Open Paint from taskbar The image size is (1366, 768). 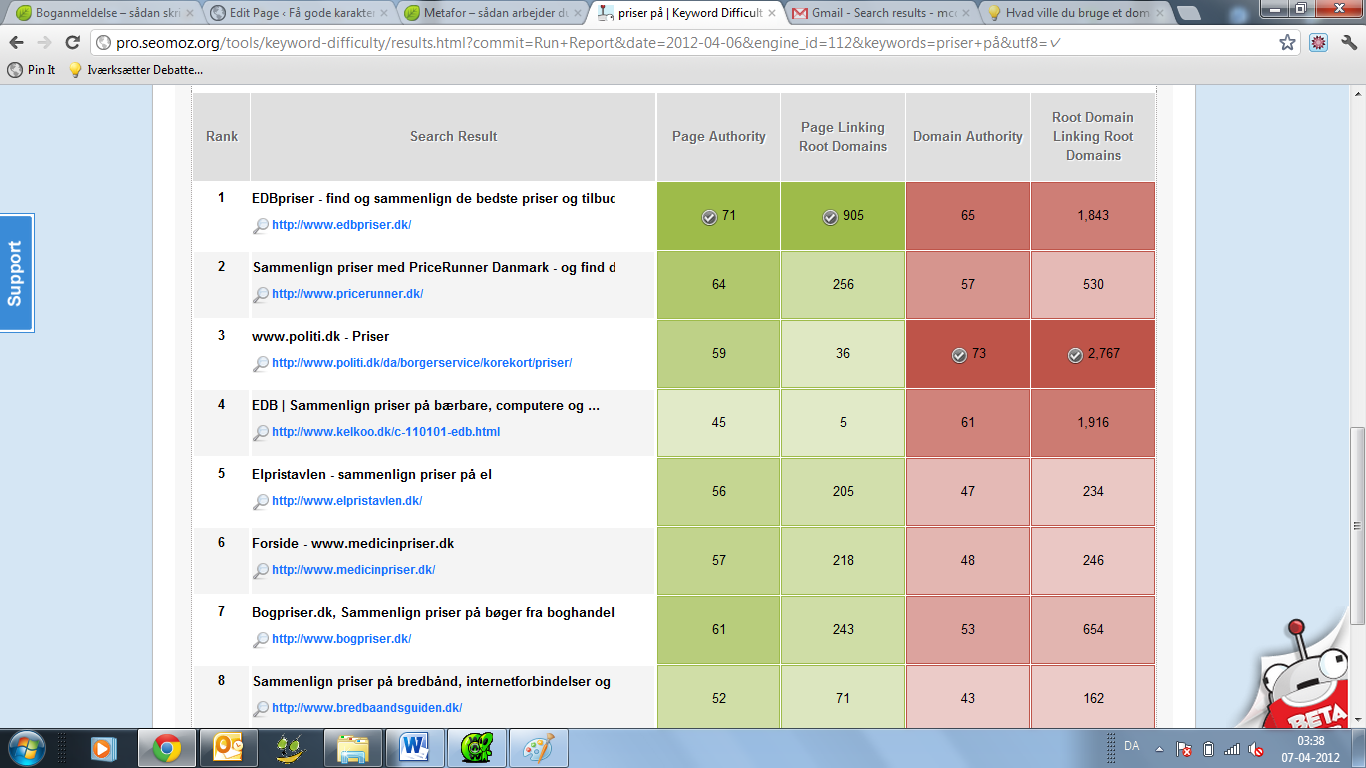pyautogui.click(x=538, y=748)
